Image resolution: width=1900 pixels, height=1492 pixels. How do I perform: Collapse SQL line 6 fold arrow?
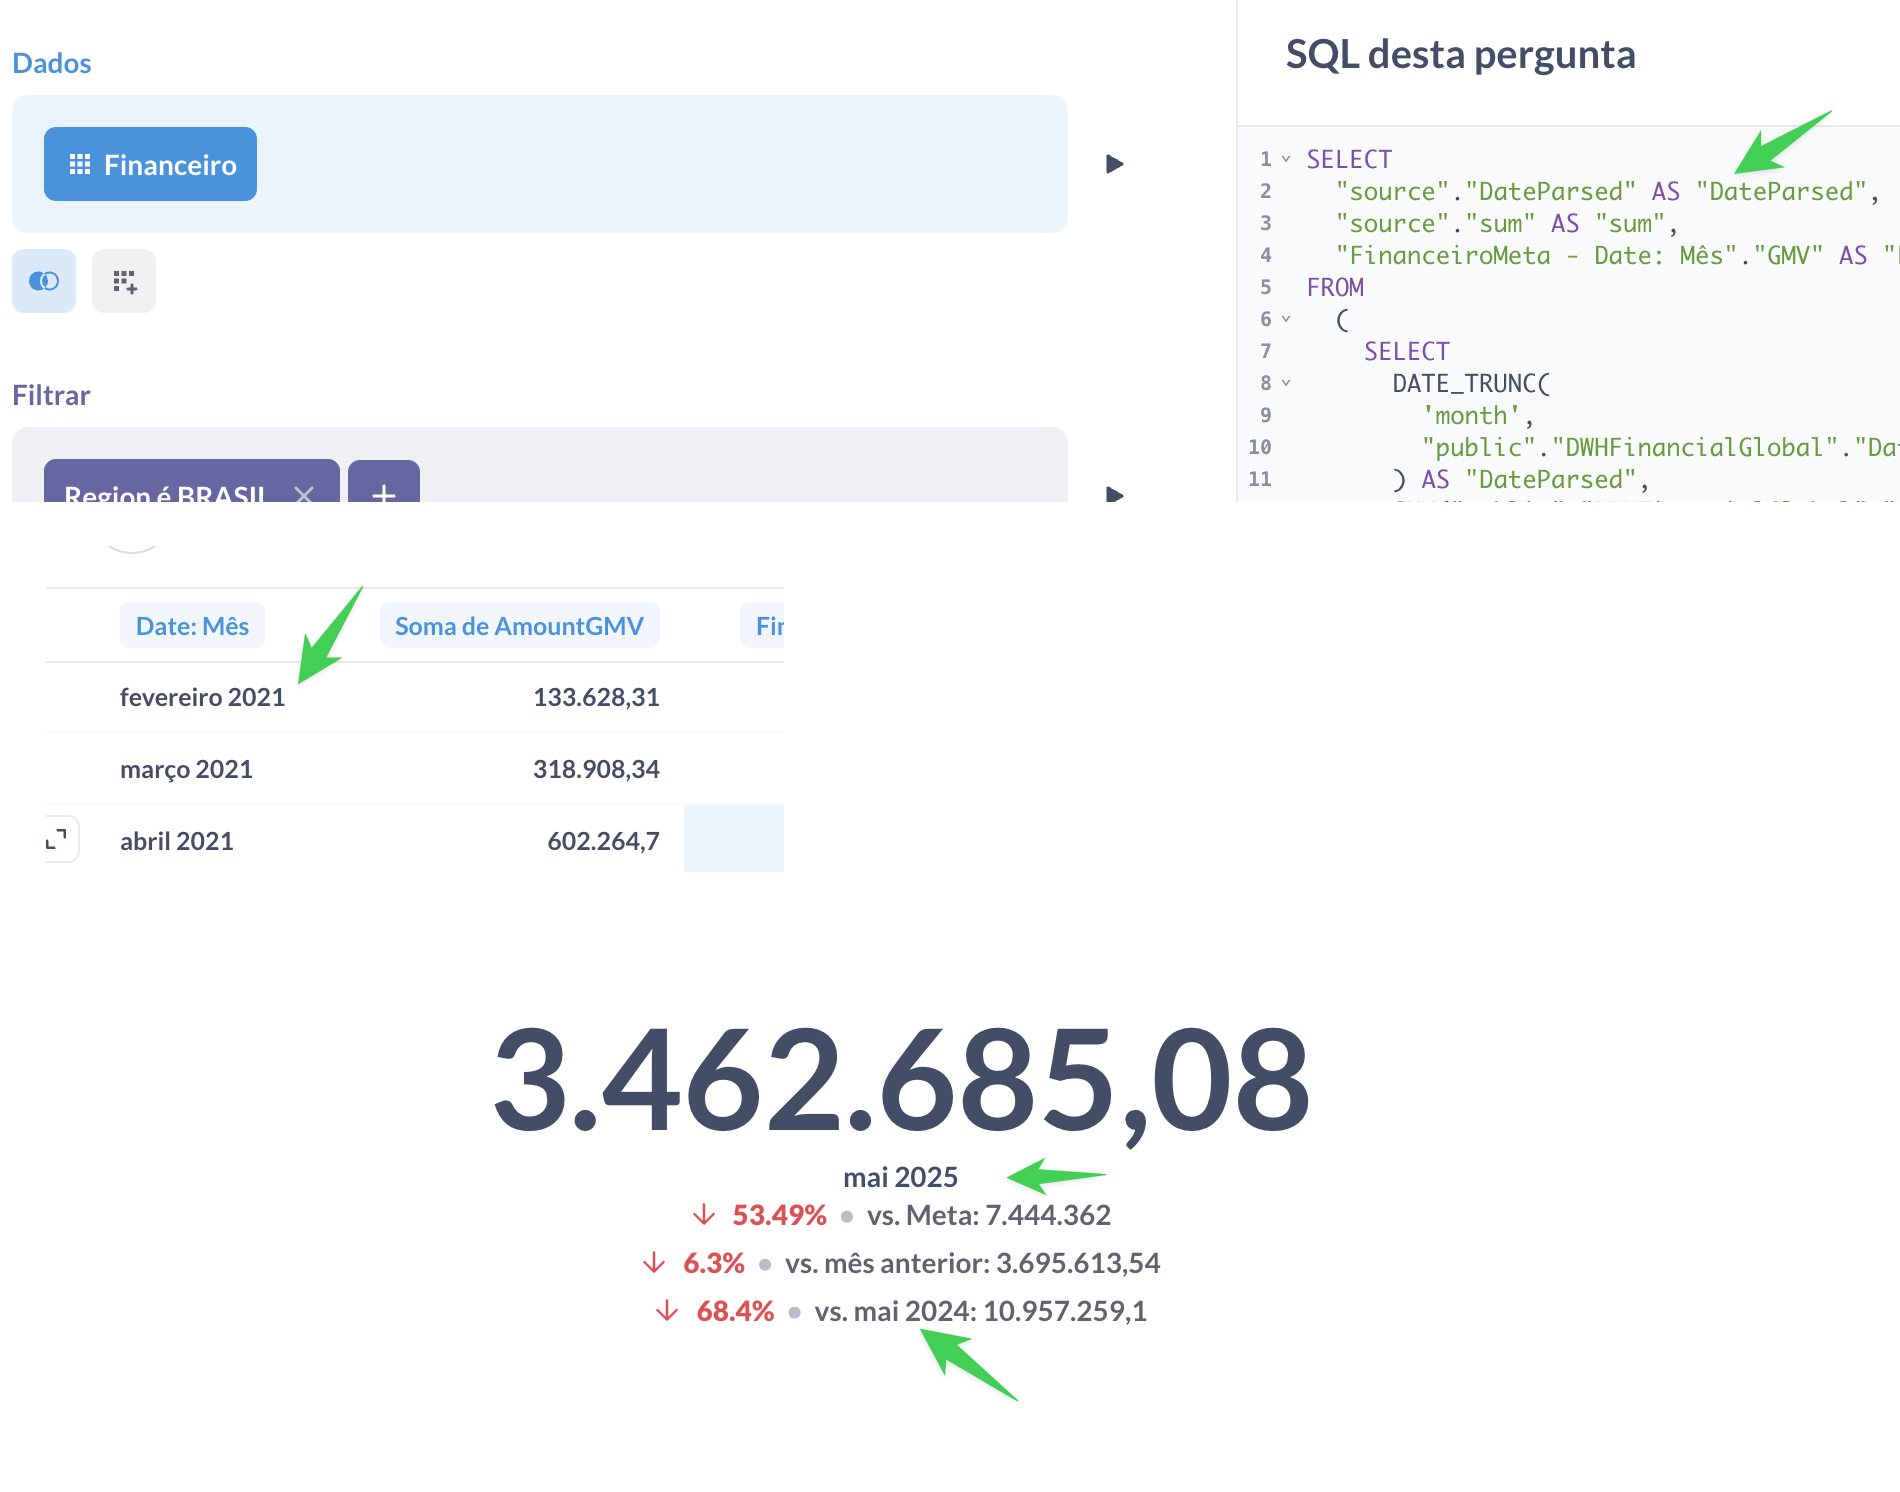[x=1286, y=319]
